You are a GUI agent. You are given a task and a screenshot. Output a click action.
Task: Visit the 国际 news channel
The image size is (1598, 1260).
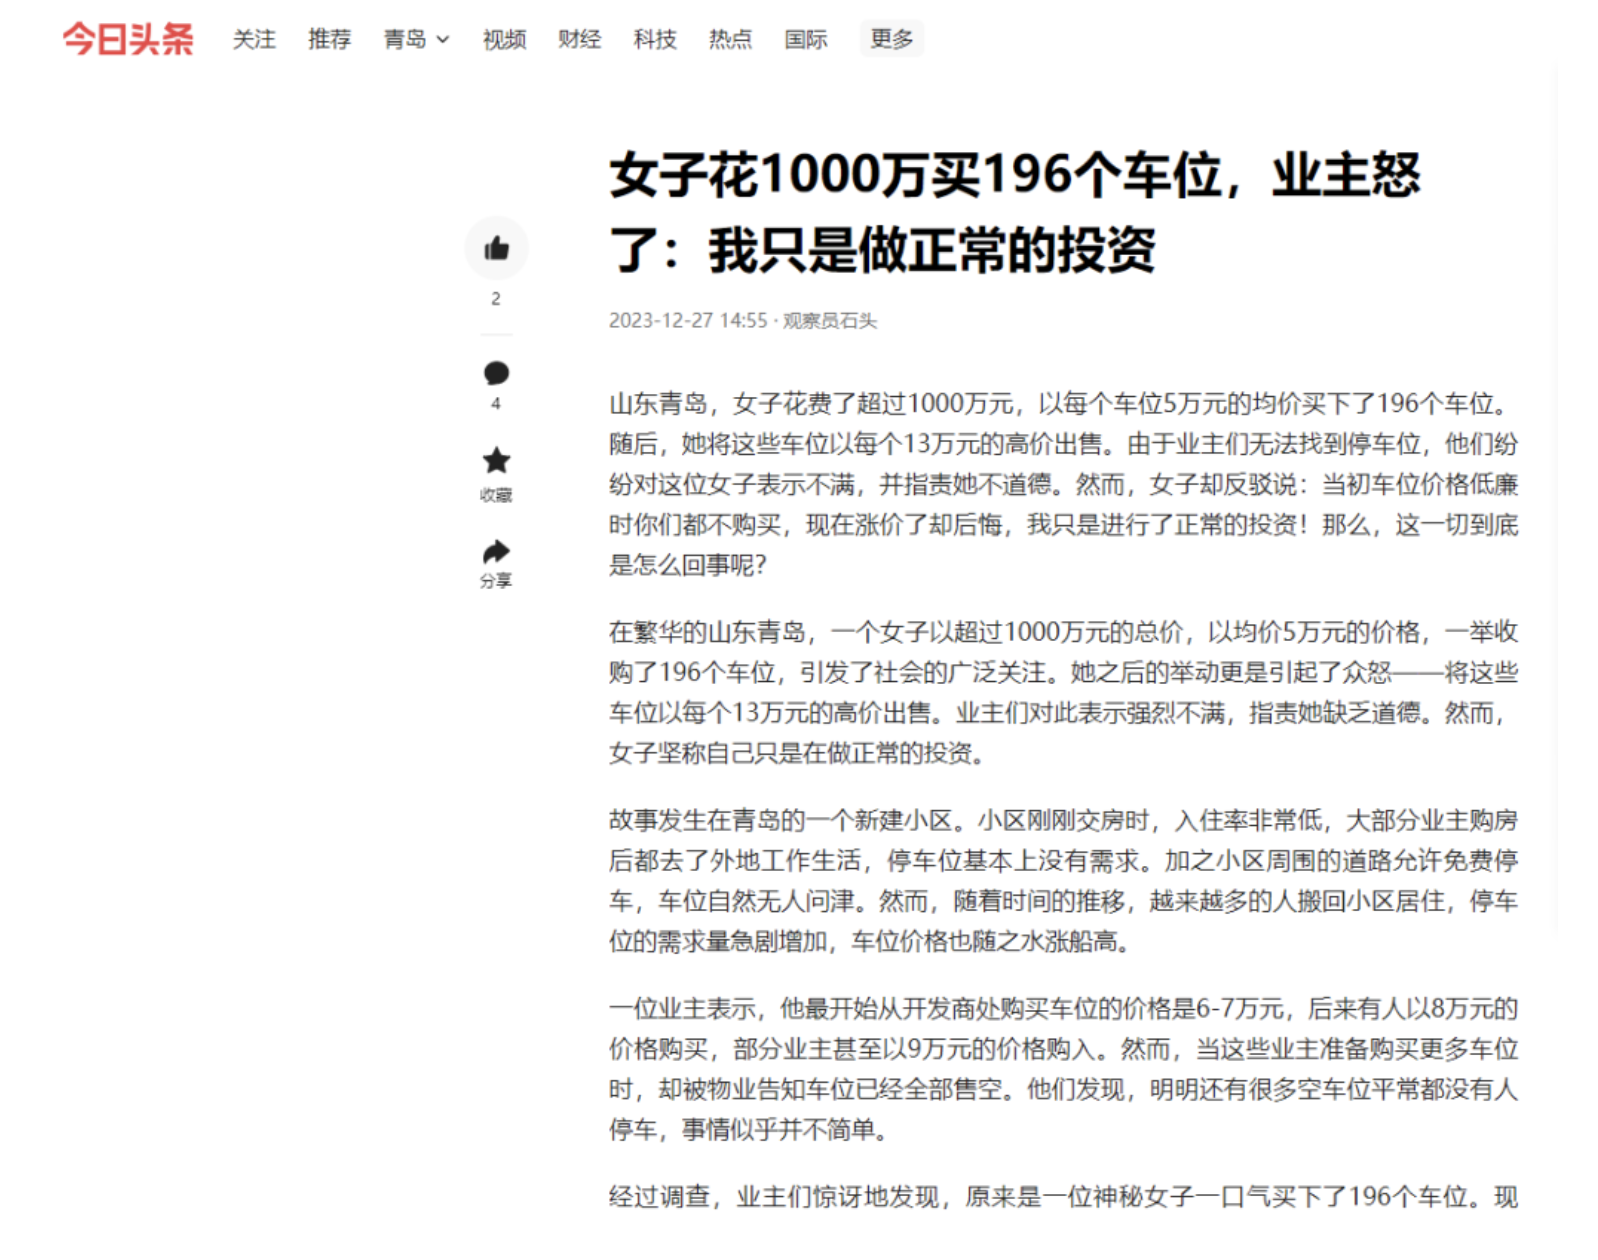[x=805, y=39]
